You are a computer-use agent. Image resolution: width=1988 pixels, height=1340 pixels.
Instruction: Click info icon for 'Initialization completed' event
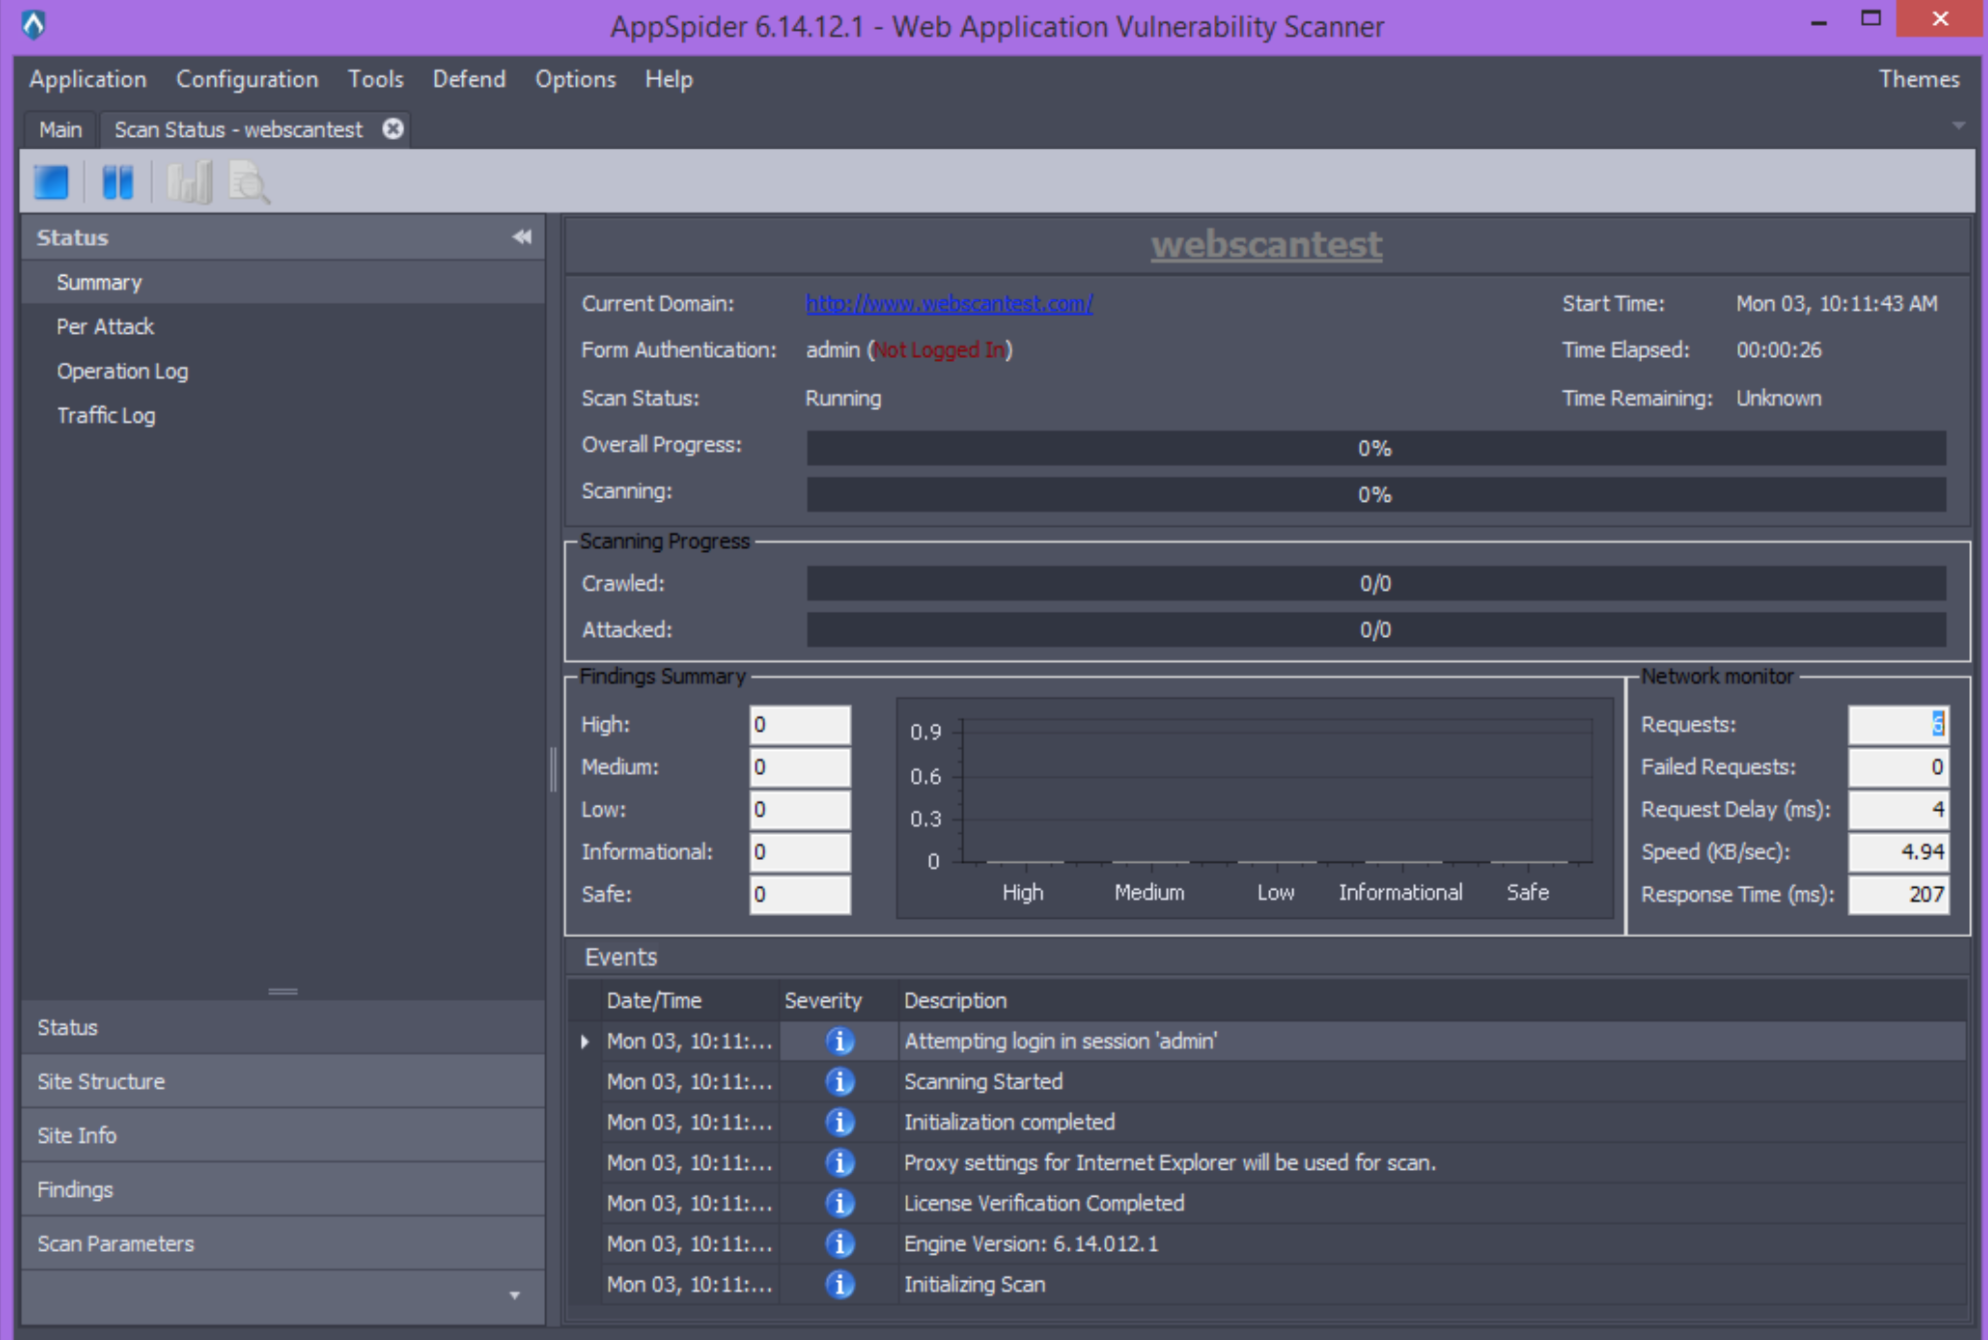pyautogui.click(x=840, y=1122)
